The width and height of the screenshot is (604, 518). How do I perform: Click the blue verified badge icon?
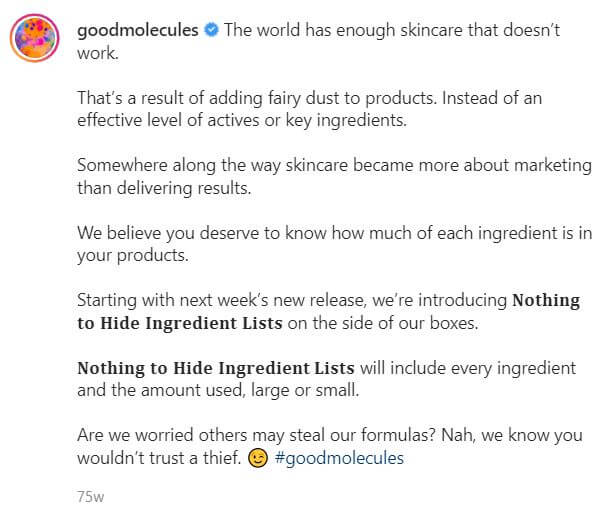pos(211,30)
